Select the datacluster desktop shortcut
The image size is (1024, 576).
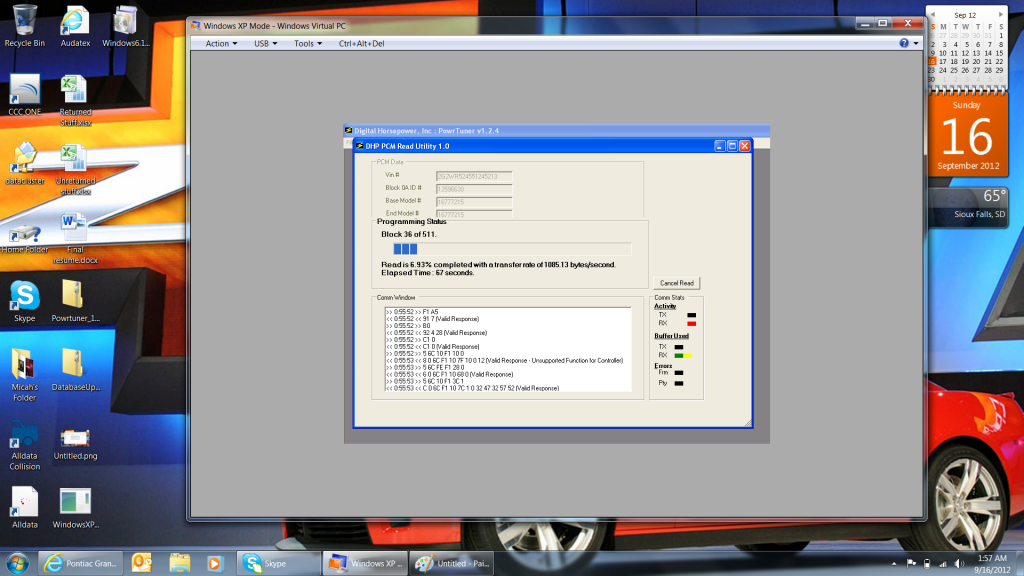click(x=25, y=164)
